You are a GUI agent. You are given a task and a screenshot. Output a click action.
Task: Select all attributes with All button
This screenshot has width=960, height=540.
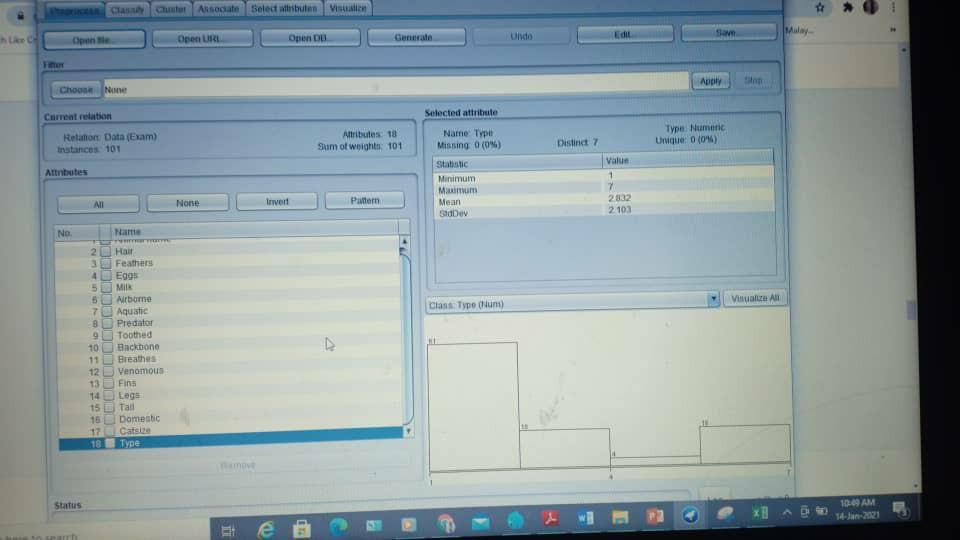(x=98, y=204)
